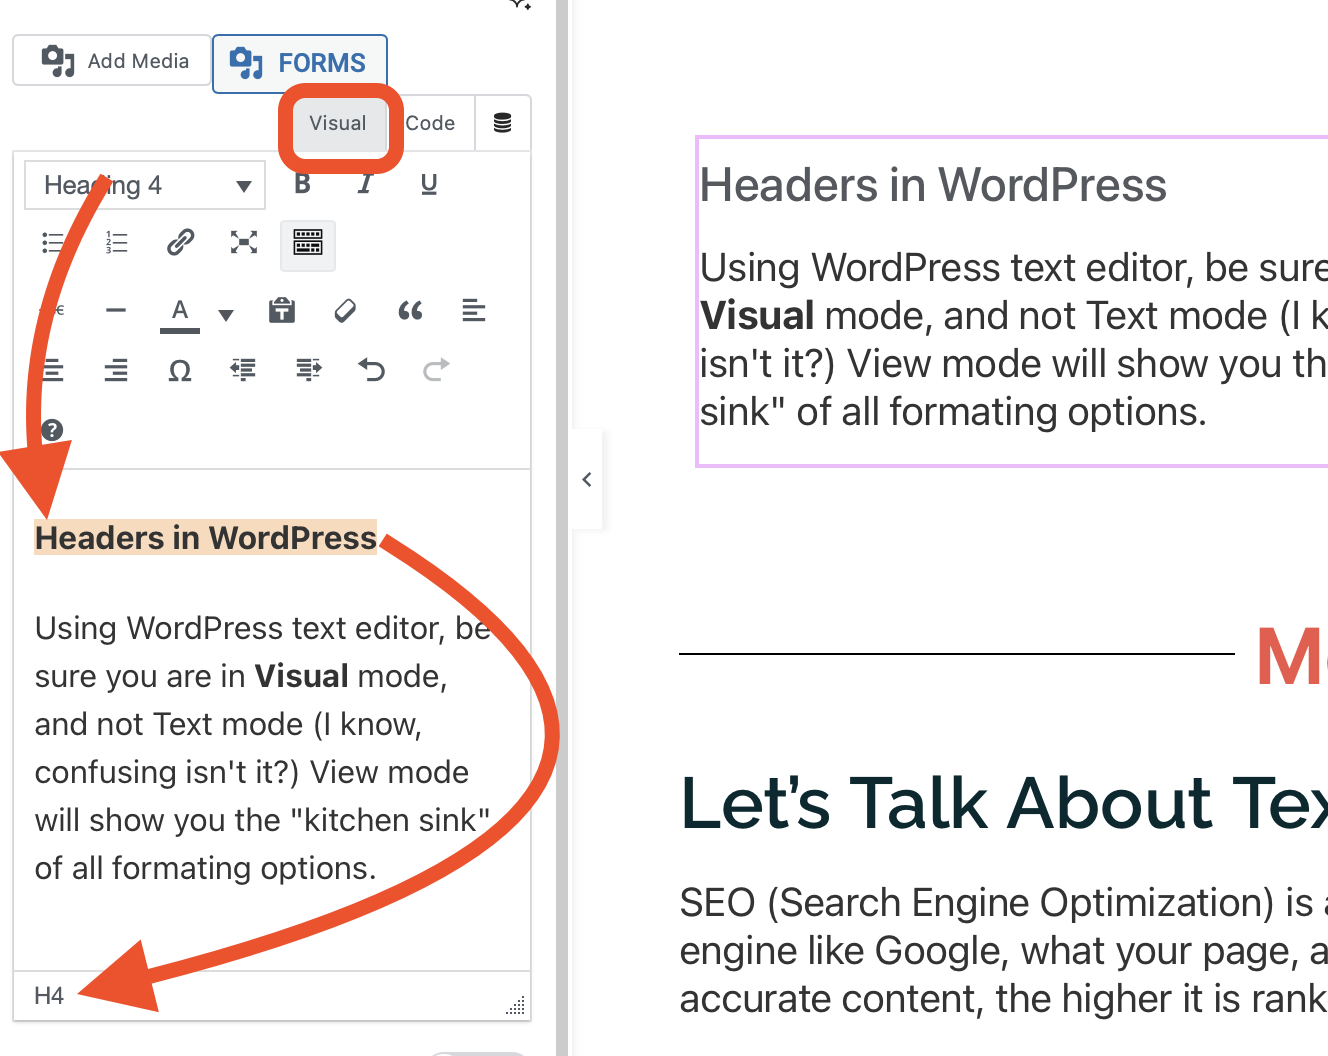This screenshot has height=1056, width=1328.
Task: Switch to the Code editor tab
Action: tap(430, 123)
